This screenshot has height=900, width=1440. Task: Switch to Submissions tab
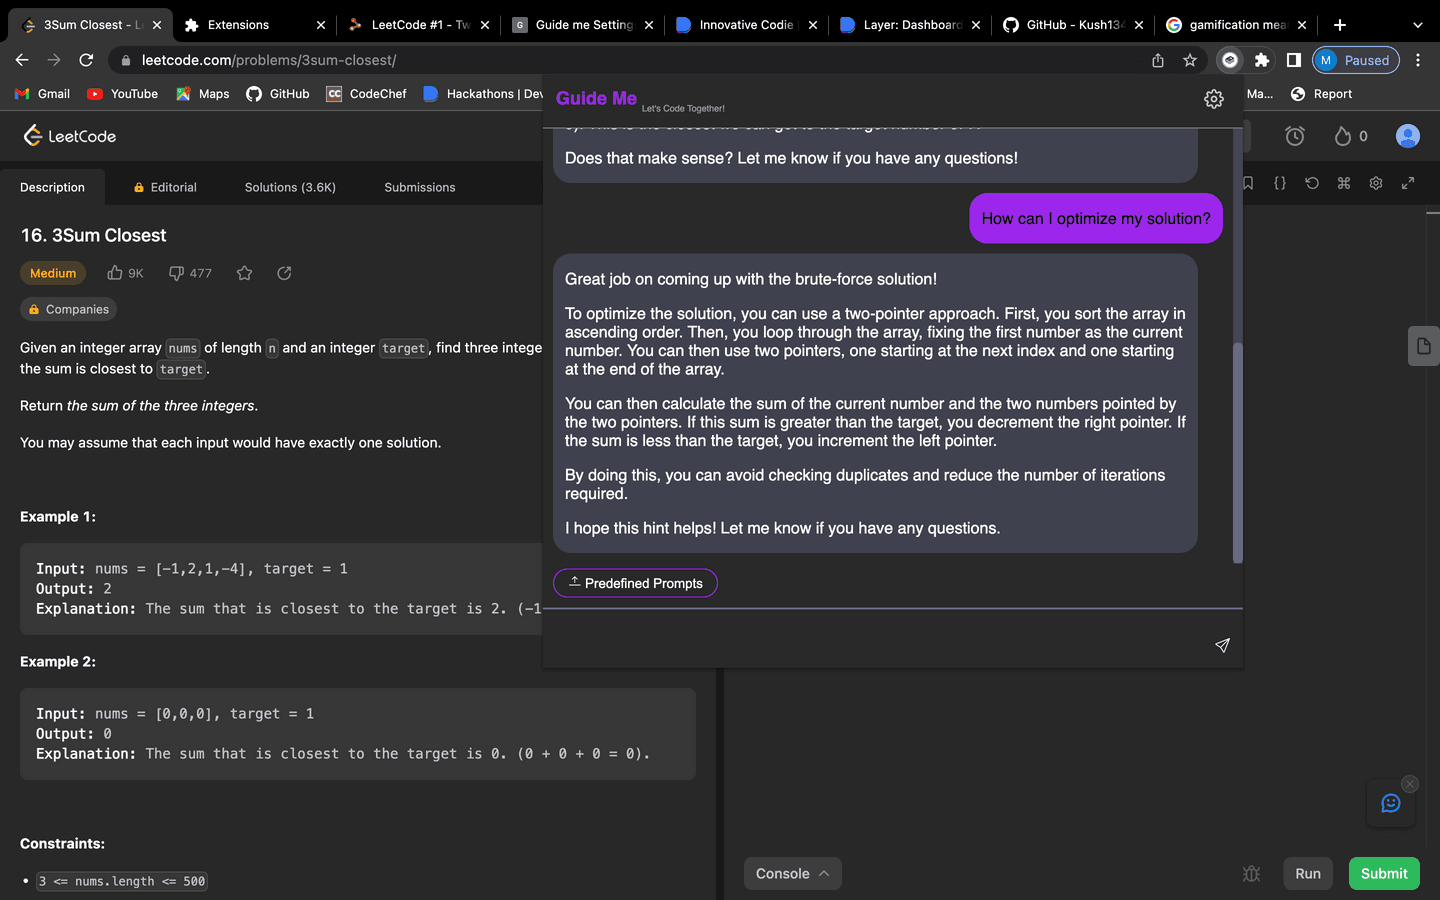click(420, 187)
